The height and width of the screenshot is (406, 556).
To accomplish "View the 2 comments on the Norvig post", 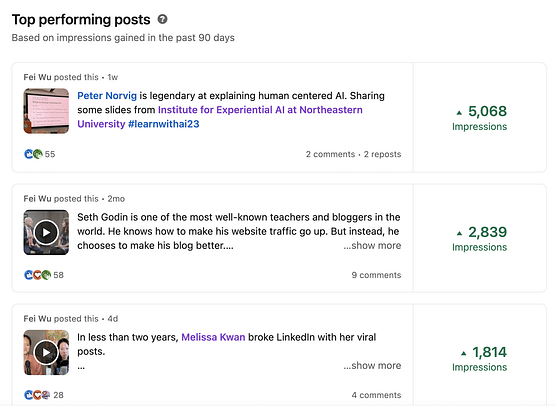I will pyautogui.click(x=330, y=154).
